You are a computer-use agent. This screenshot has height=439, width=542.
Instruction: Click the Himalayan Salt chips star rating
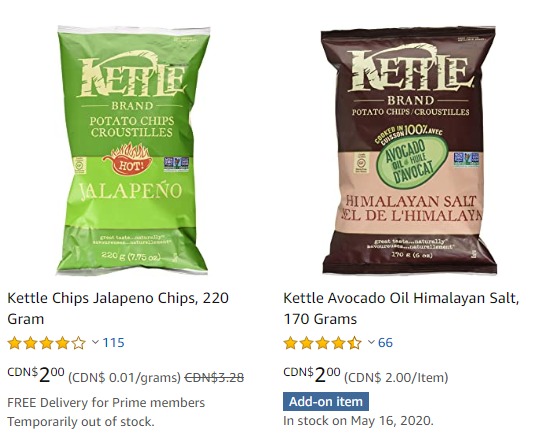coord(322,343)
